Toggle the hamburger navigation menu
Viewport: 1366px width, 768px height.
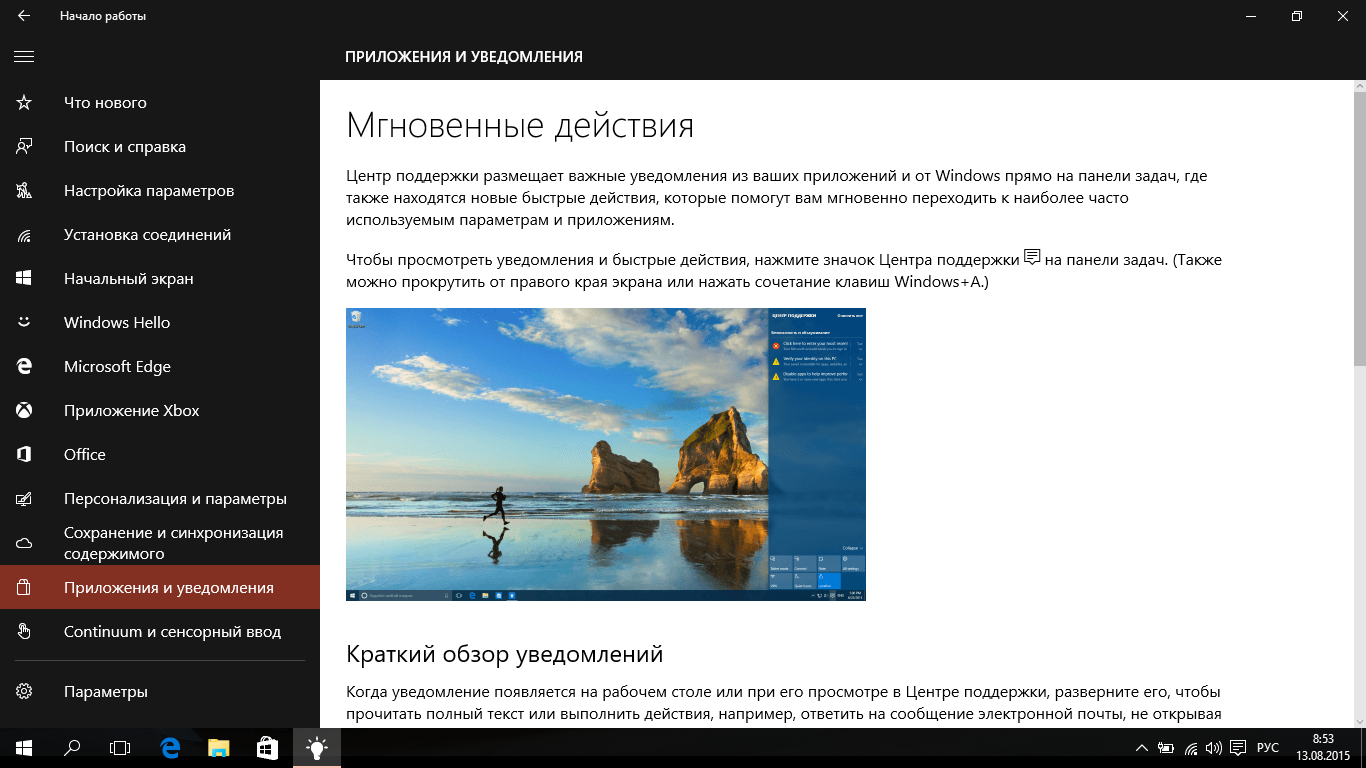coord(24,57)
